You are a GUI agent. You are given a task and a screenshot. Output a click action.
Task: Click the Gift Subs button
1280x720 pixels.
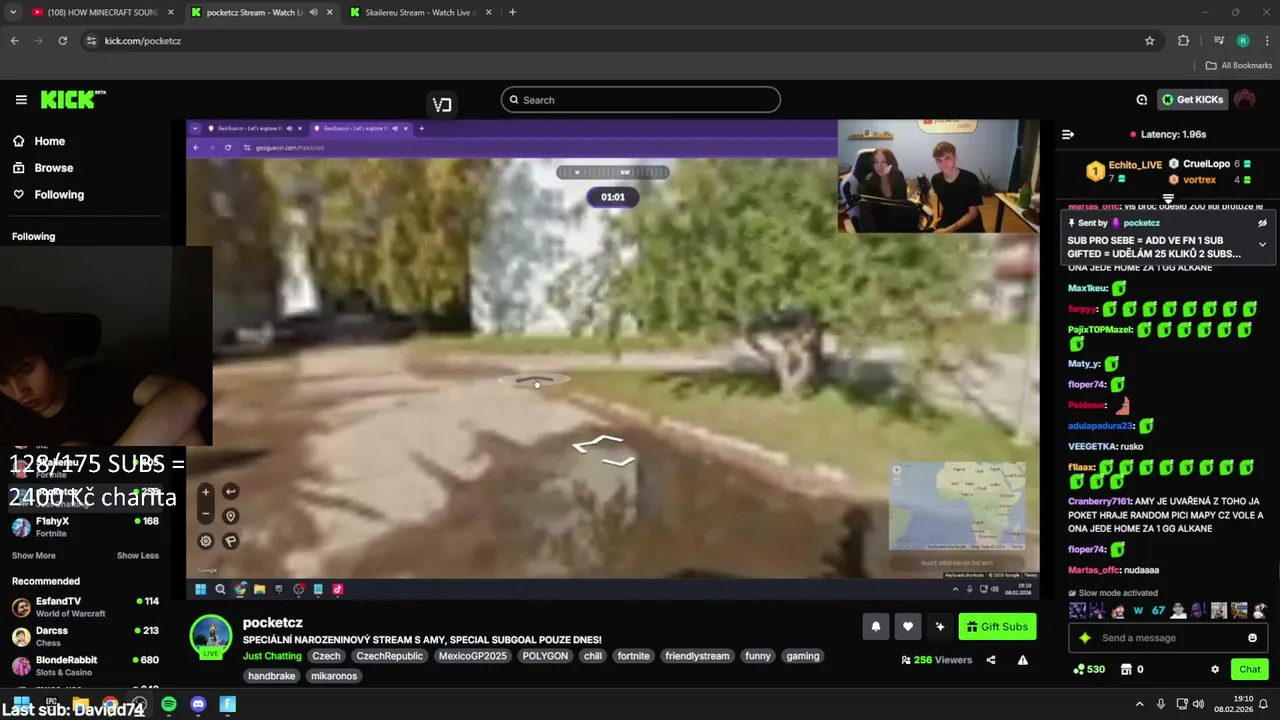(997, 626)
